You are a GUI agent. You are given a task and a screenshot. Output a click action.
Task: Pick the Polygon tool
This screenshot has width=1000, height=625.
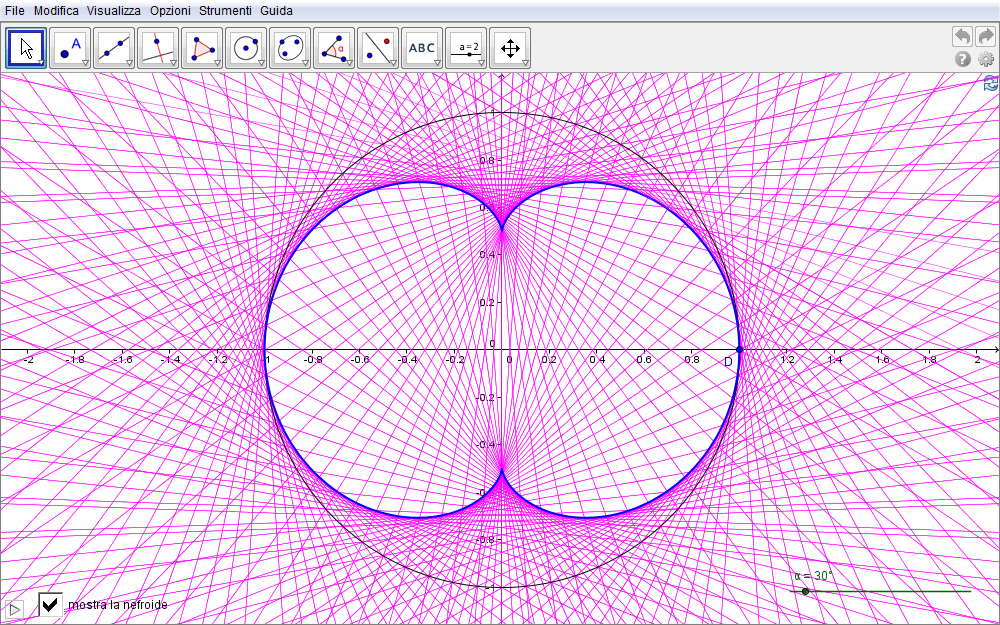pyautogui.click(x=202, y=47)
